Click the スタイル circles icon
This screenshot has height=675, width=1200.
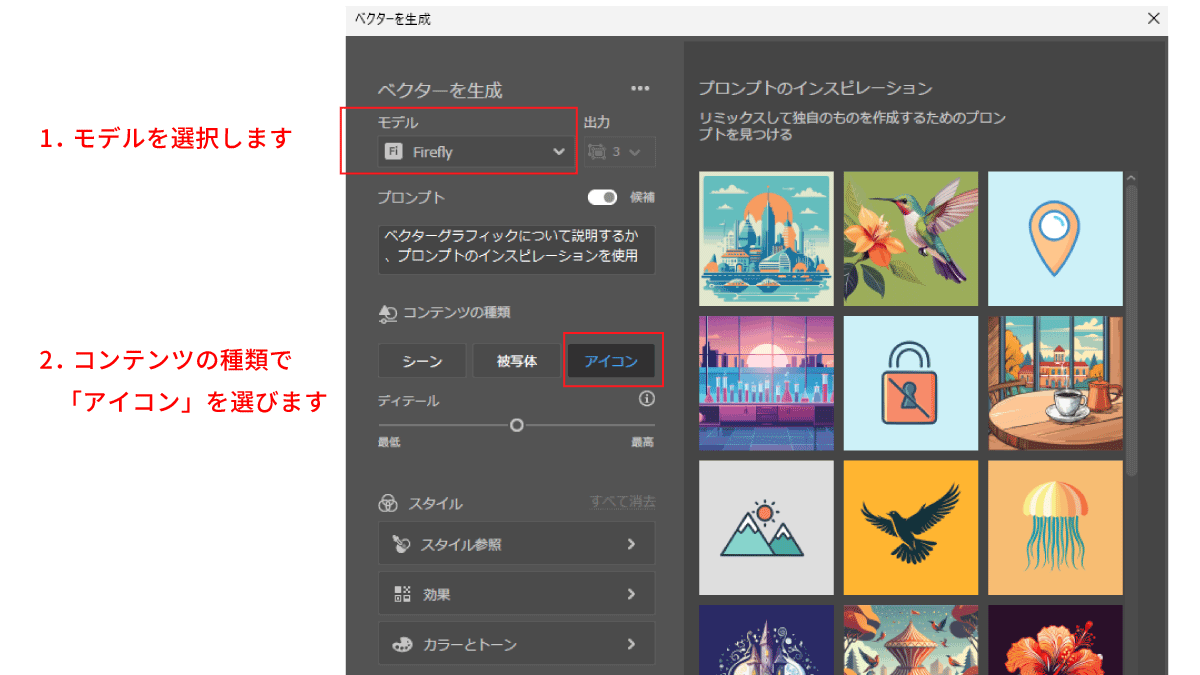(x=388, y=503)
